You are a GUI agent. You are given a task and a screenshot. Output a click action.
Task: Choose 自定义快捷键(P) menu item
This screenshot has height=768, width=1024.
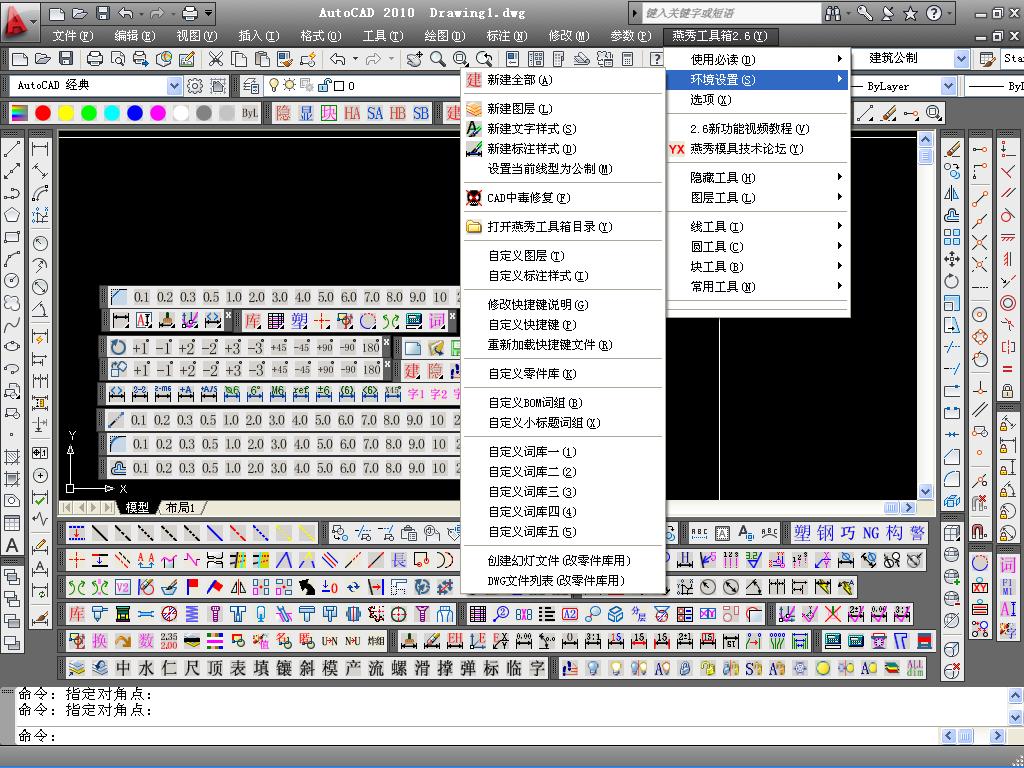562,325
